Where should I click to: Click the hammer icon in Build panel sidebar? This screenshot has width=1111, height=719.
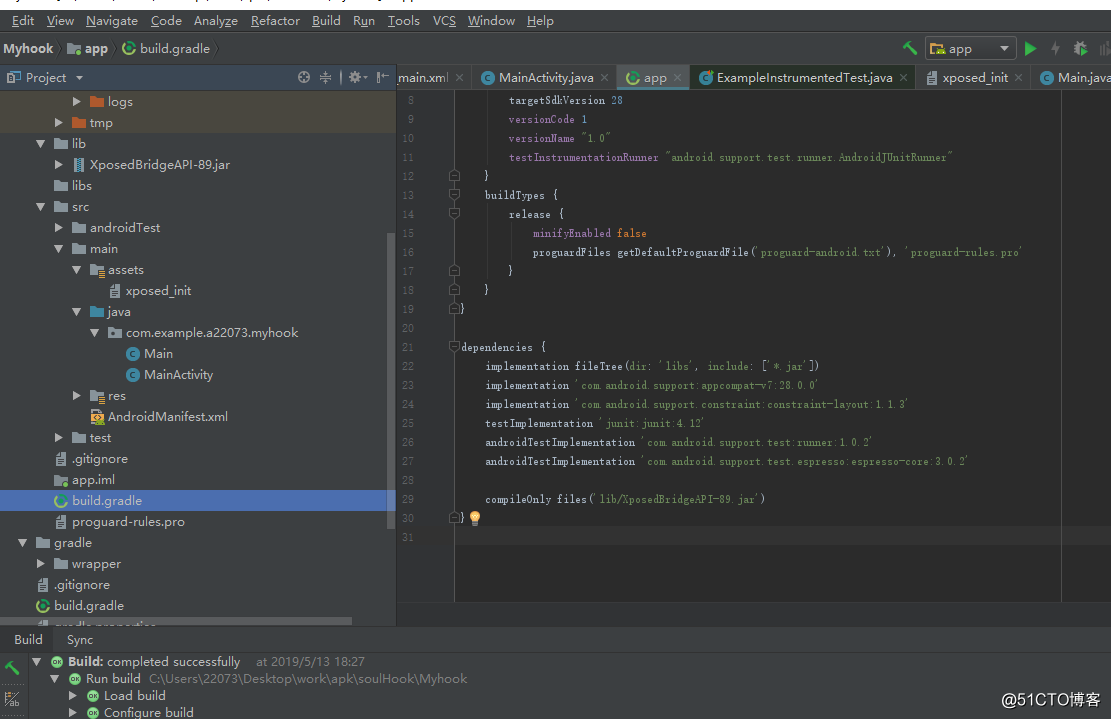[12, 667]
